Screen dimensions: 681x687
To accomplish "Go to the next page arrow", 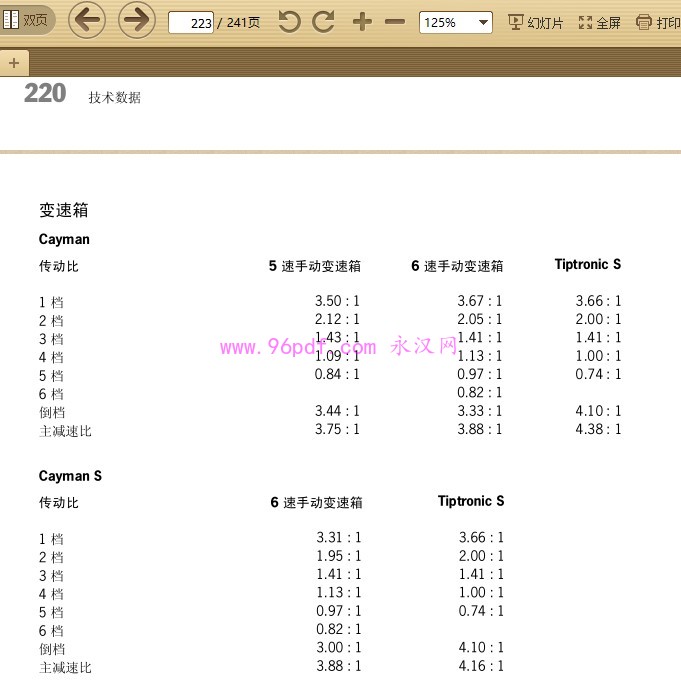I will [137, 20].
